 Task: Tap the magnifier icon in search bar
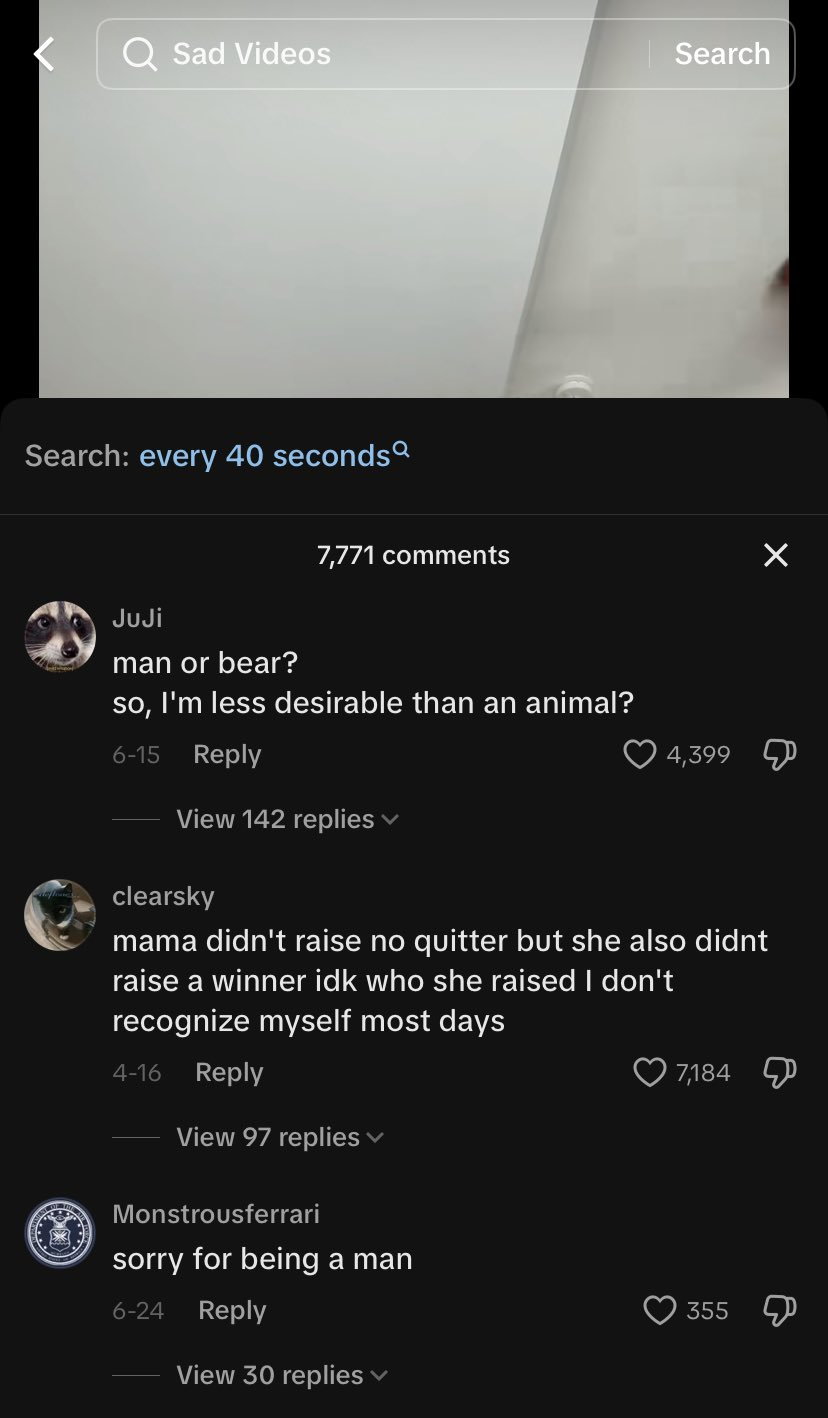[x=140, y=54]
